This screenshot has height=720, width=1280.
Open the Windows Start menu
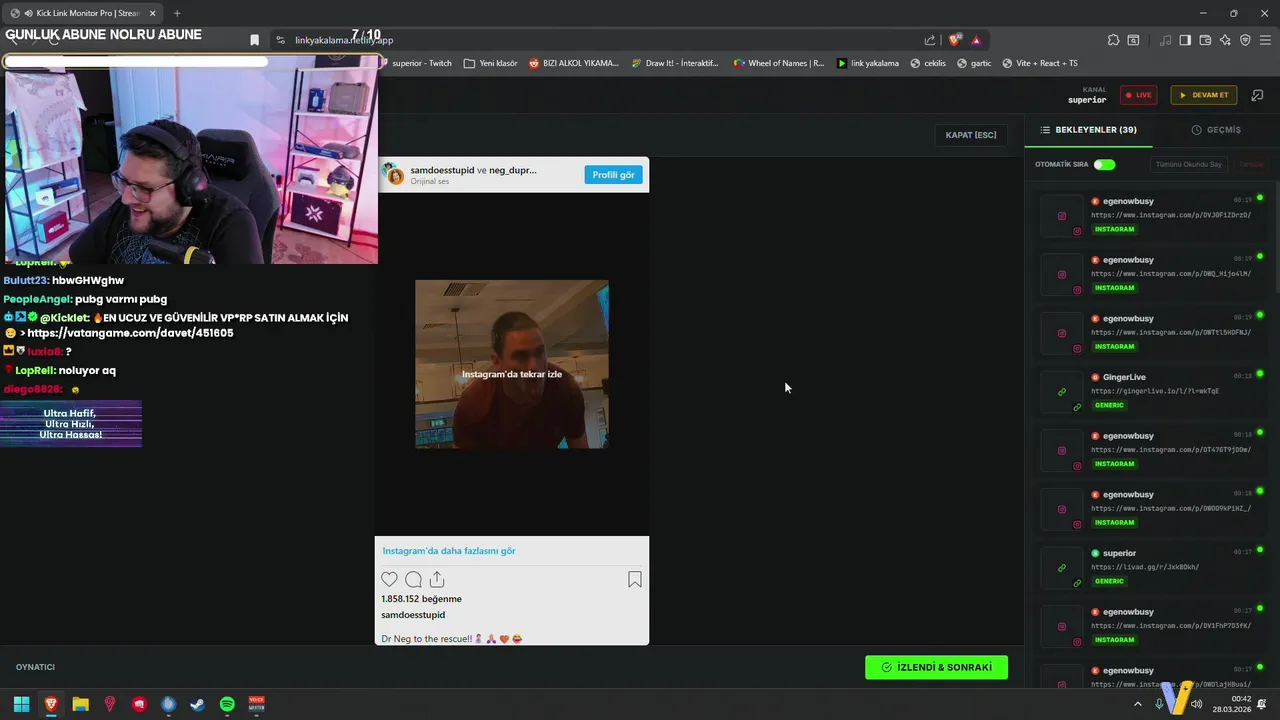pos(21,704)
